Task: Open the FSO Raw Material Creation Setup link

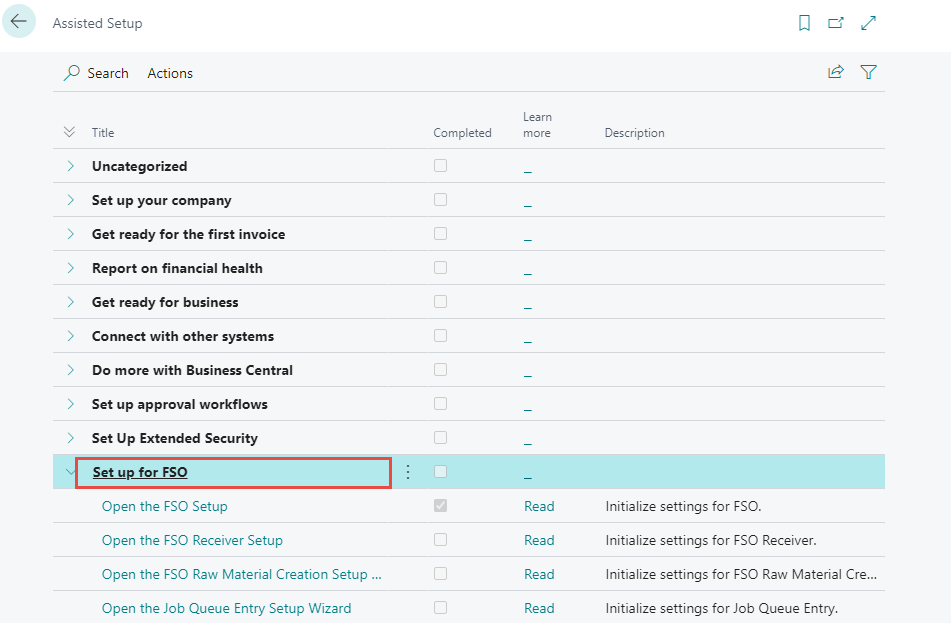Action: coord(241,574)
